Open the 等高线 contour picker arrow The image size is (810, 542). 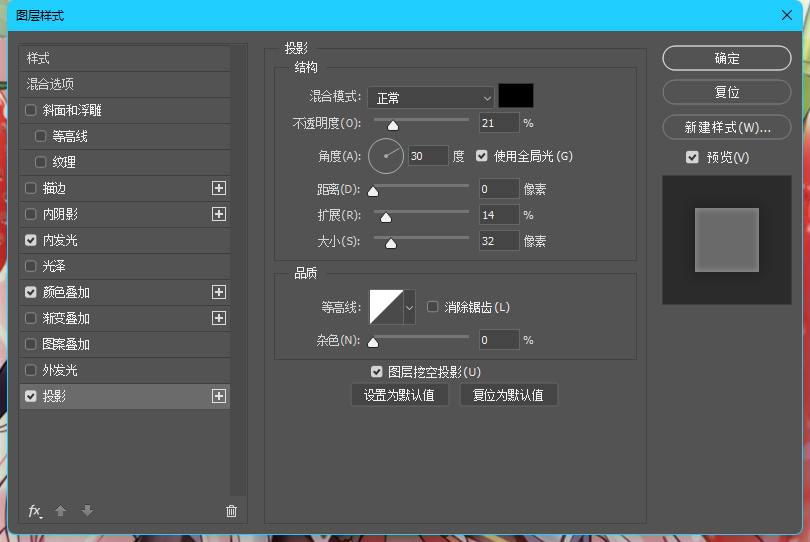409,307
